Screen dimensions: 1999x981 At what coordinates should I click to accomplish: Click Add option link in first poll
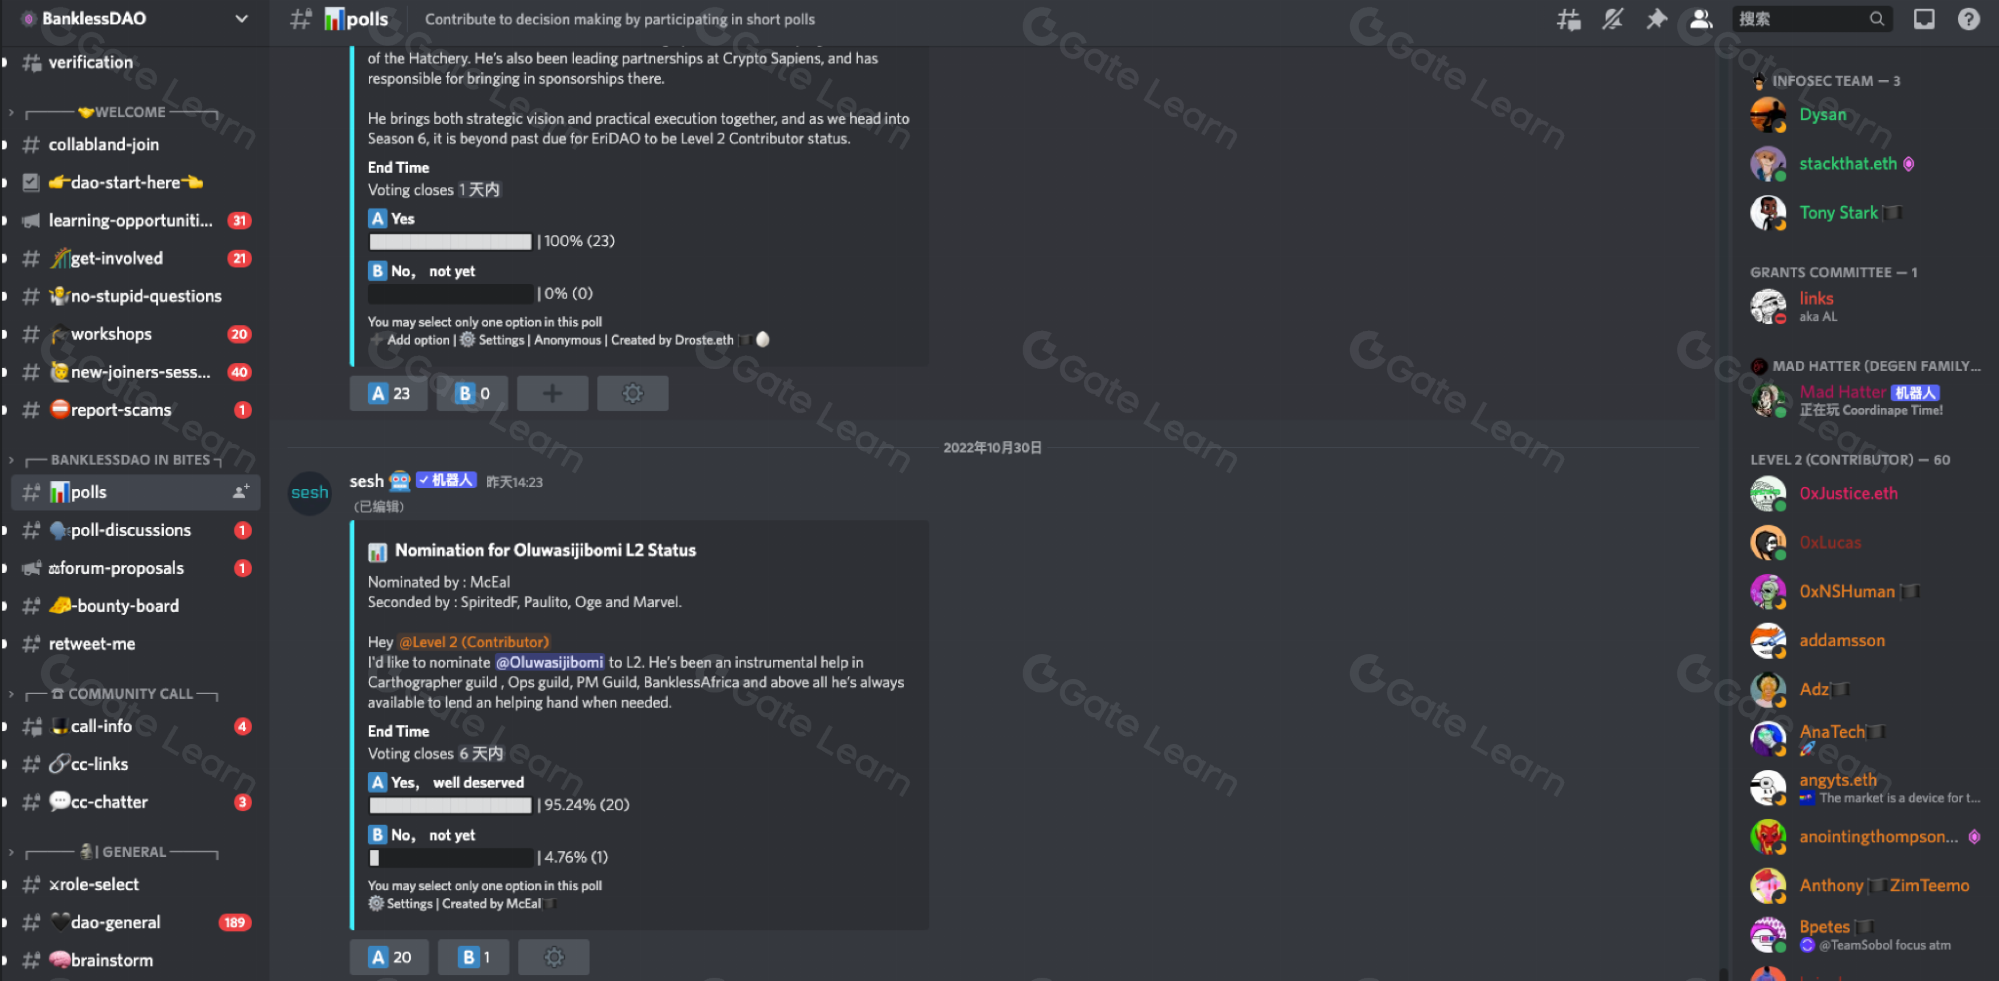(418, 340)
